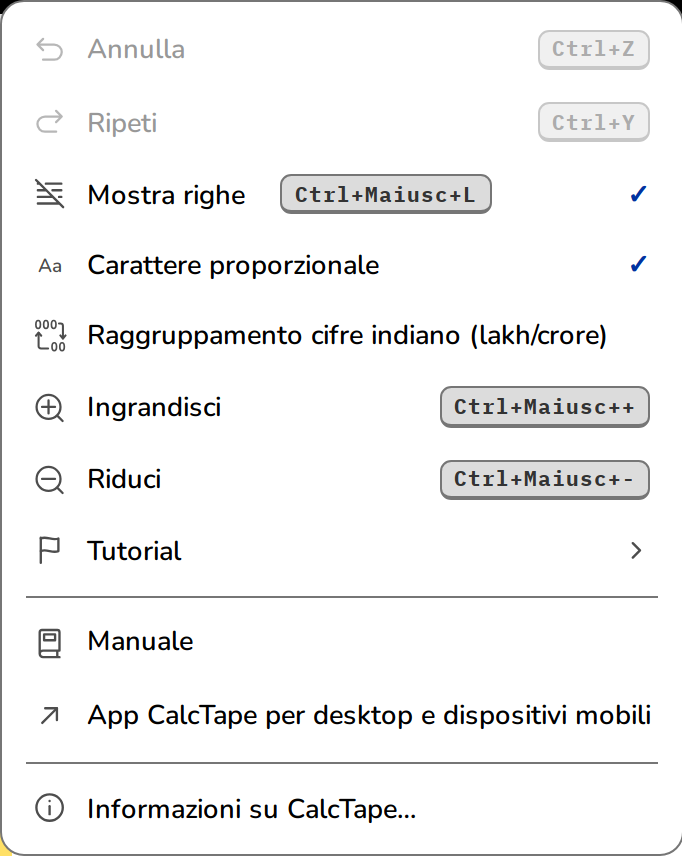Click the Ctrl+Maiusc+L shortcut badge
The width and height of the screenshot is (682, 856).
tap(386, 194)
